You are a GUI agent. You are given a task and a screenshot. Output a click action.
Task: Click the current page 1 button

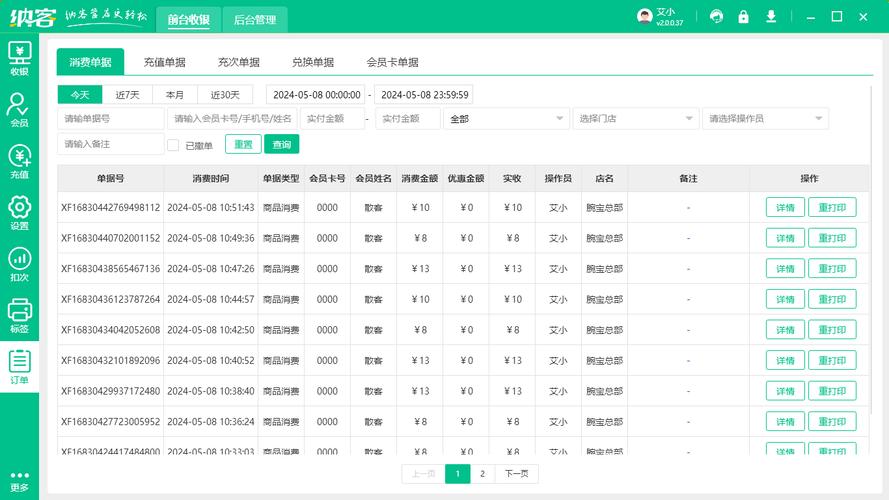coord(458,474)
